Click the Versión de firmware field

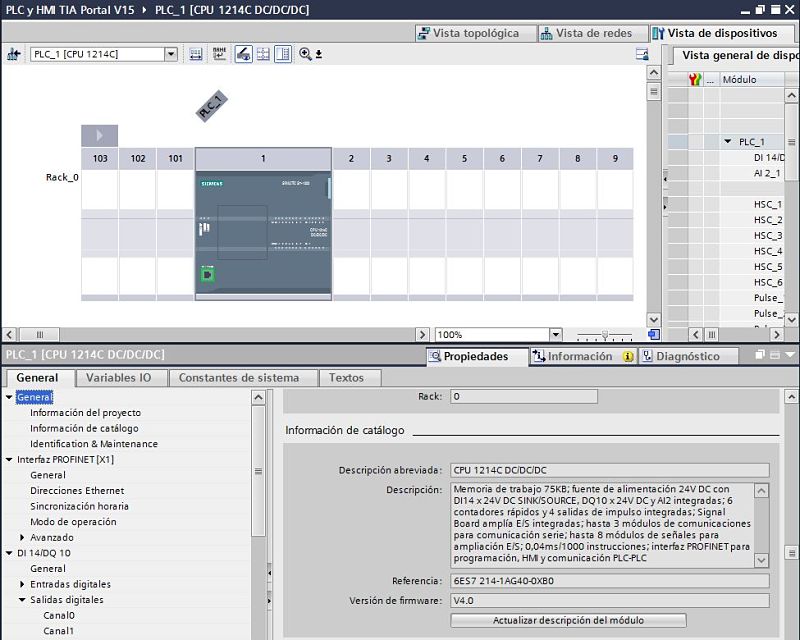(x=610, y=601)
